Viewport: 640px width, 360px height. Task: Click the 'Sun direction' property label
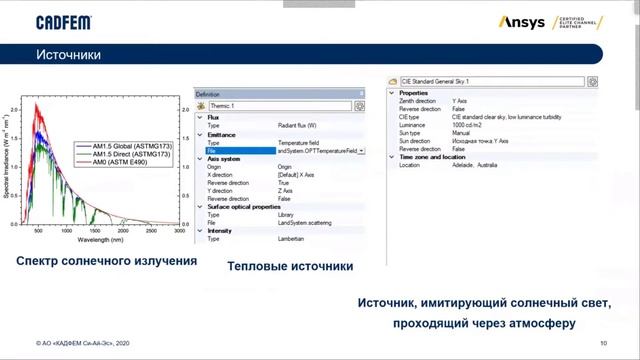pyautogui.click(x=414, y=141)
